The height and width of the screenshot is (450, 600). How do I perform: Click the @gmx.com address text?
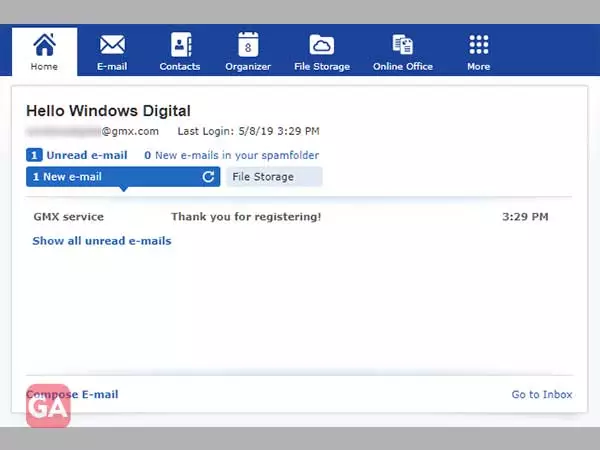[130, 131]
